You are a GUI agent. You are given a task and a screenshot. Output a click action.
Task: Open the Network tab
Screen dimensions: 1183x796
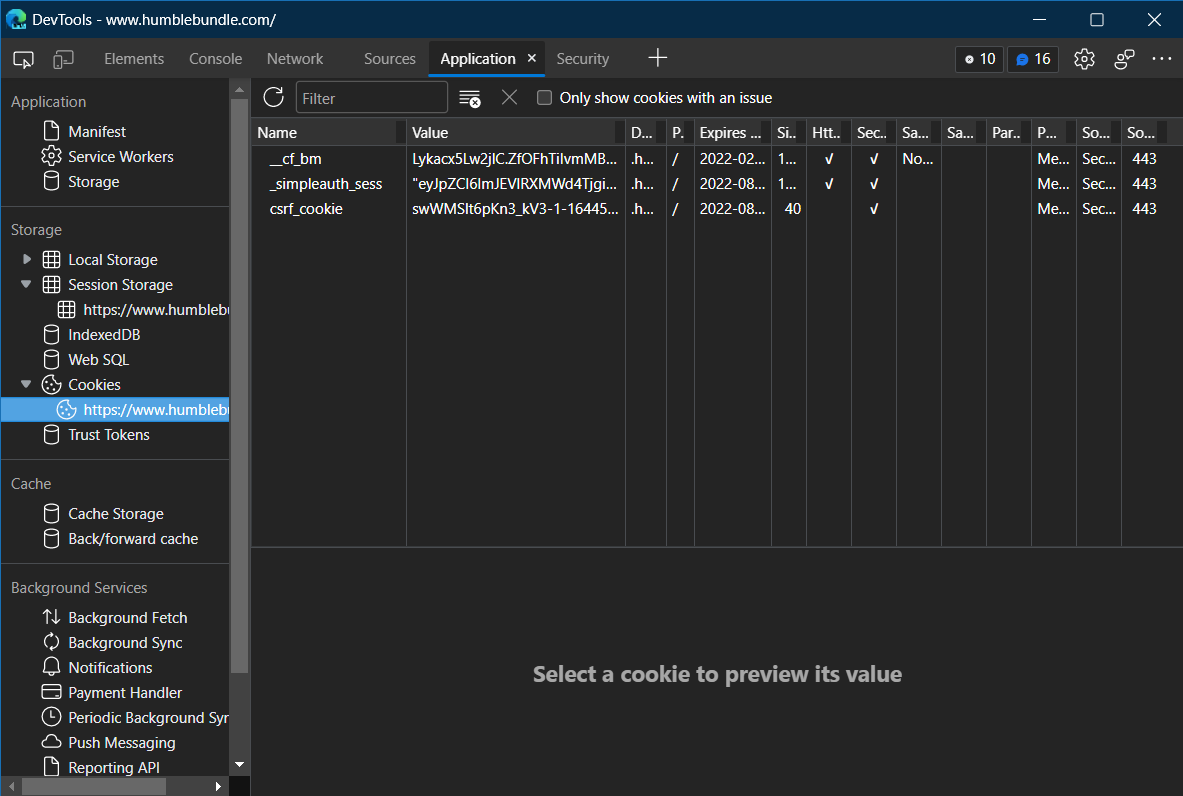[x=295, y=59]
